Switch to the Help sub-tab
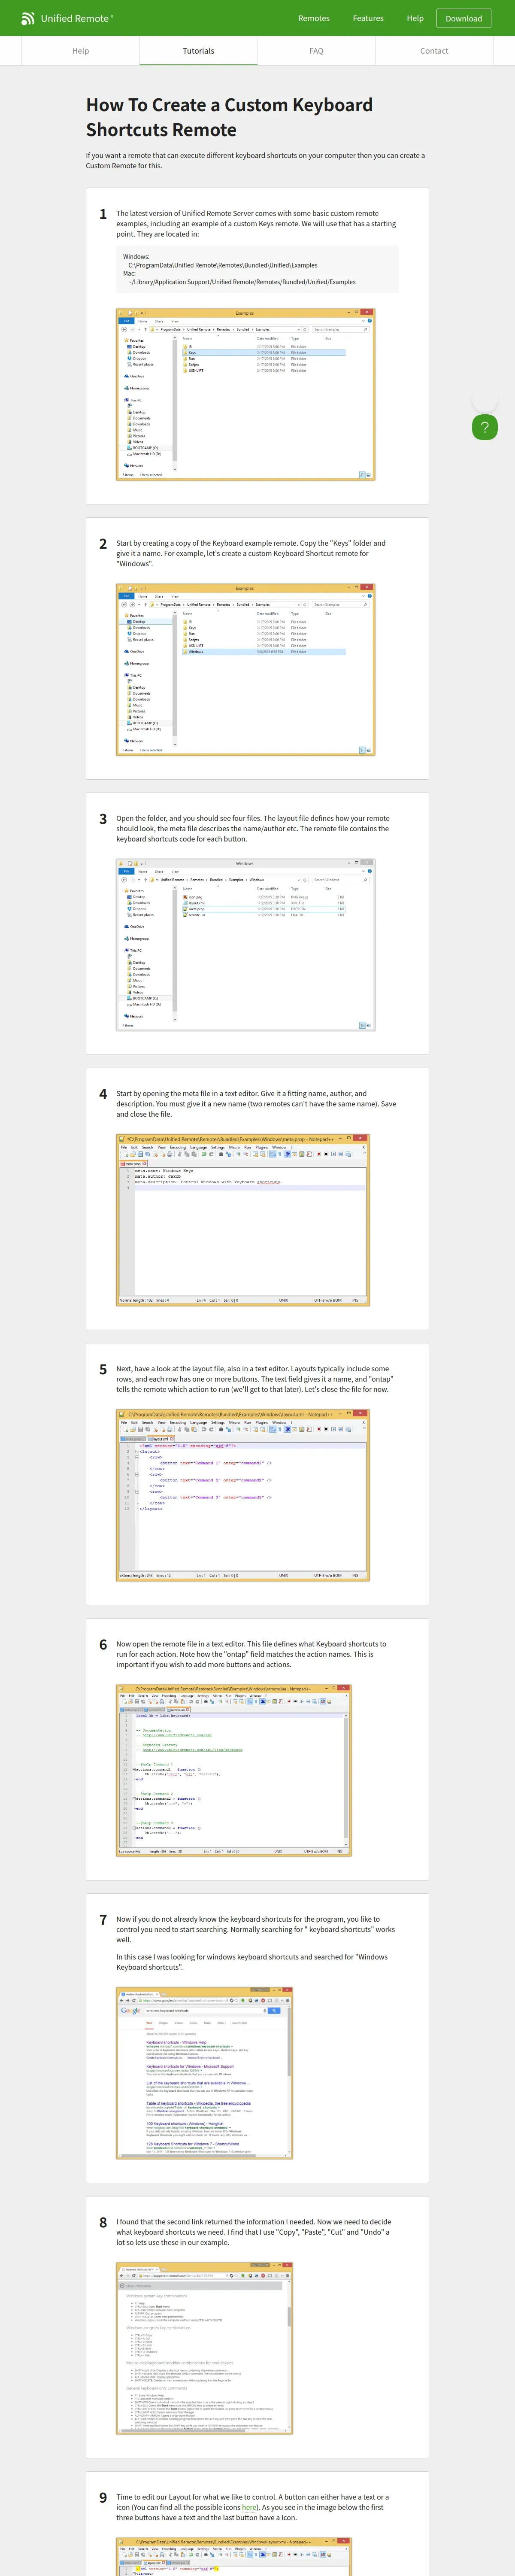 pyautogui.click(x=81, y=51)
